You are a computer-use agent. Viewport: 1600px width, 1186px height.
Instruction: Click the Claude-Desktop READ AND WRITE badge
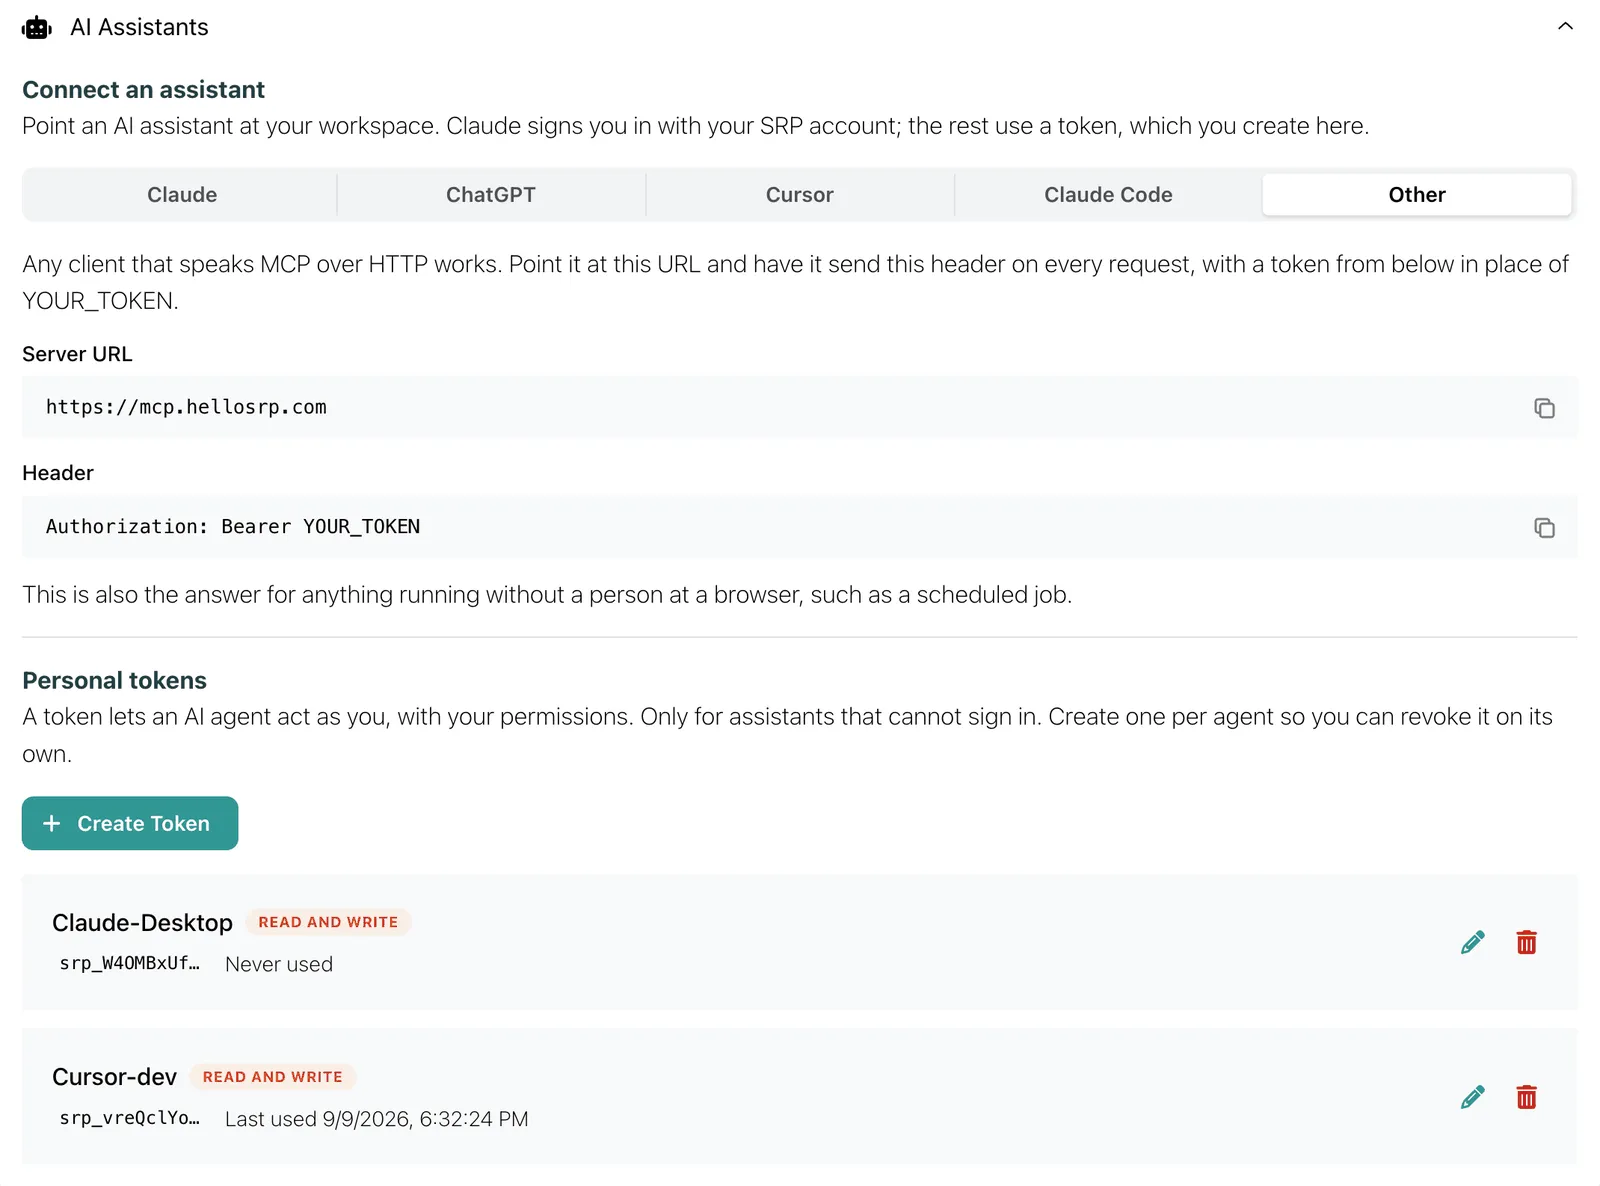328,923
